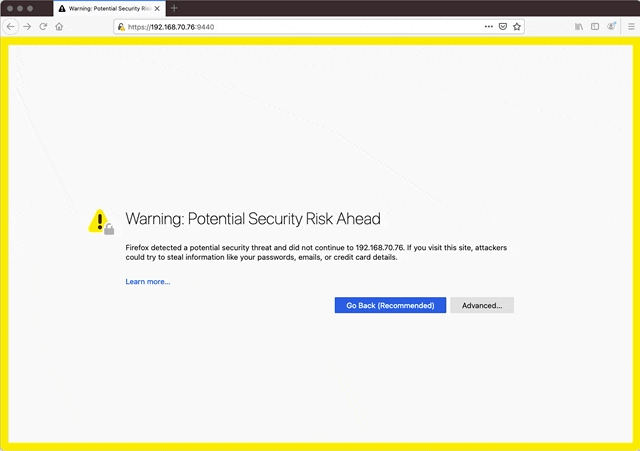Click Go Back (Recommended) button
This screenshot has width=640, height=451.
[390, 305]
